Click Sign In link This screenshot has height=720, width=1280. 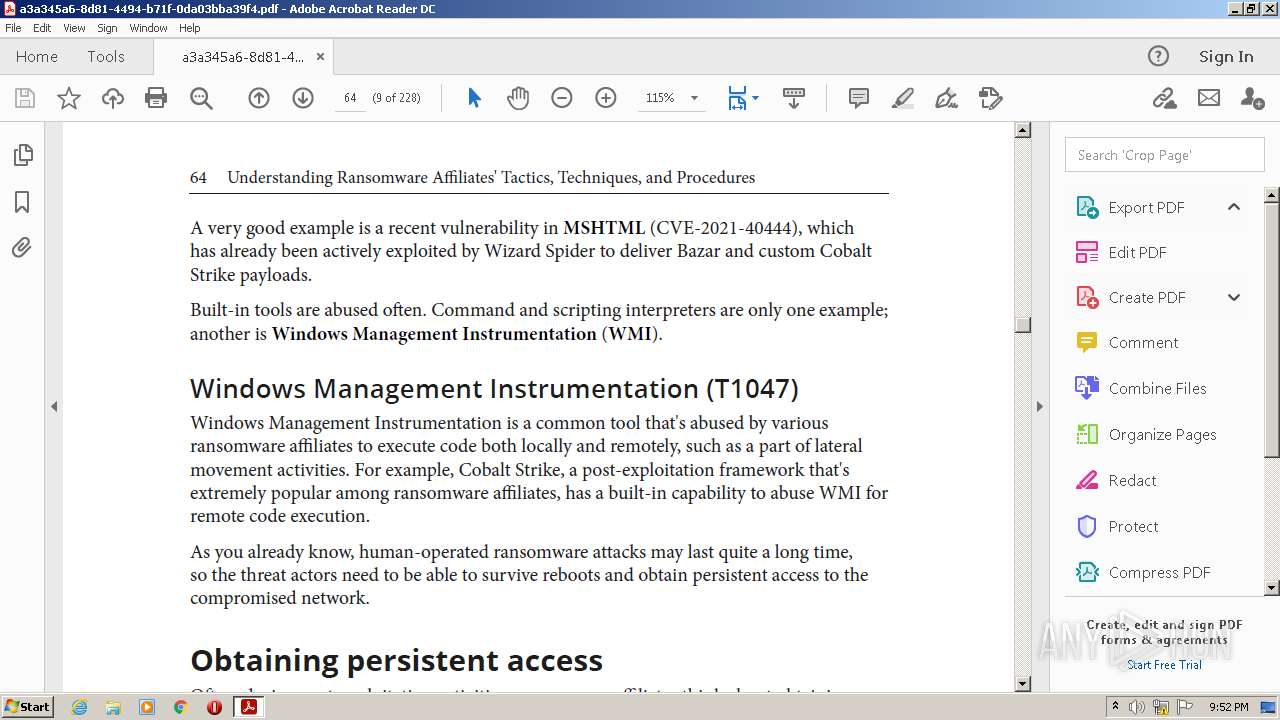(x=1226, y=56)
